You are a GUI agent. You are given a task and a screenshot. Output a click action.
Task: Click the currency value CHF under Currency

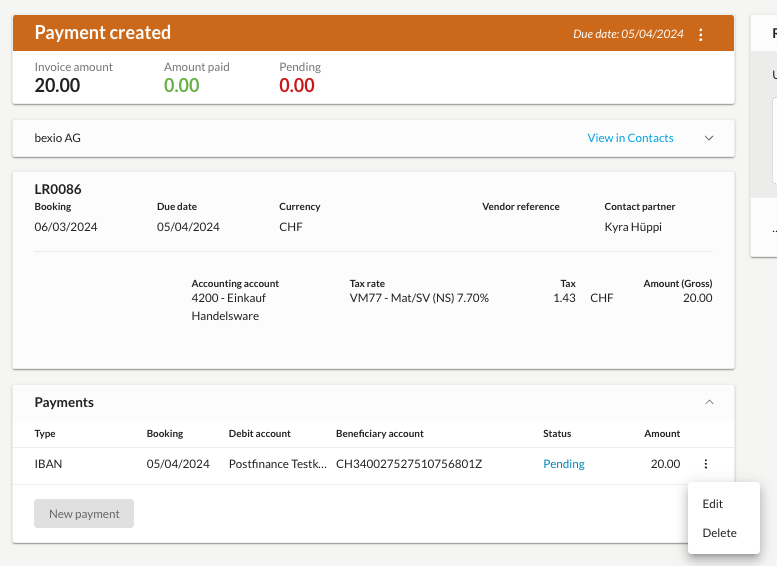click(291, 227)
